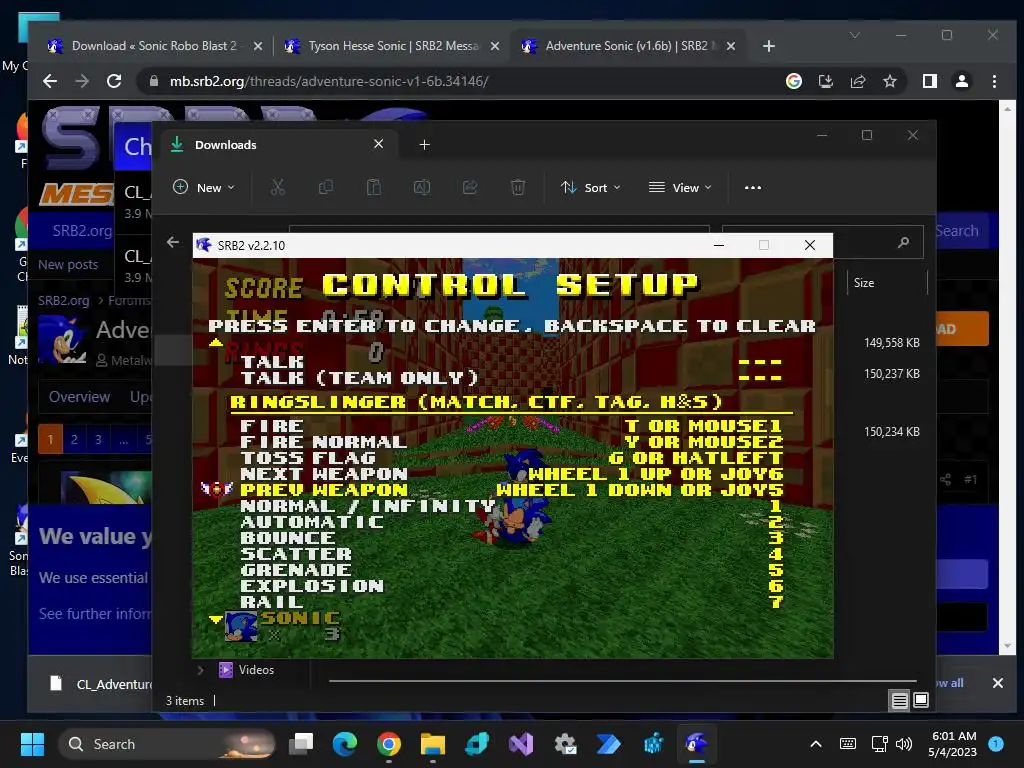Open Chrome profile avatar
Viewport: 1024px width, 768px height.
click(x=961, y=81)
